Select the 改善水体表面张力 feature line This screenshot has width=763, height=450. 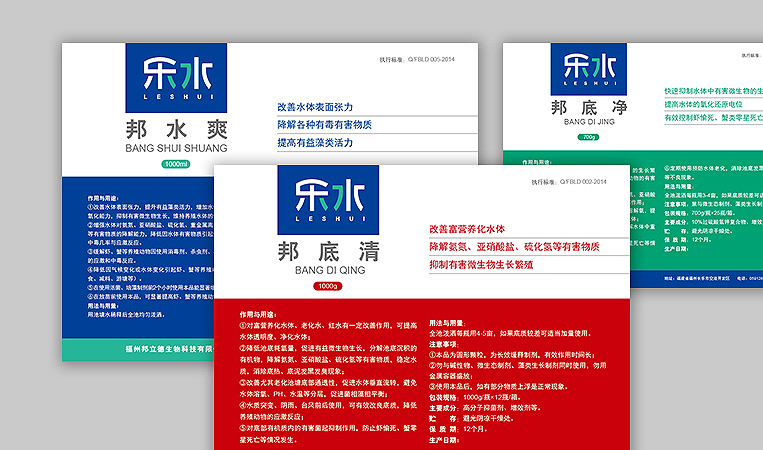tap(314, 107)
